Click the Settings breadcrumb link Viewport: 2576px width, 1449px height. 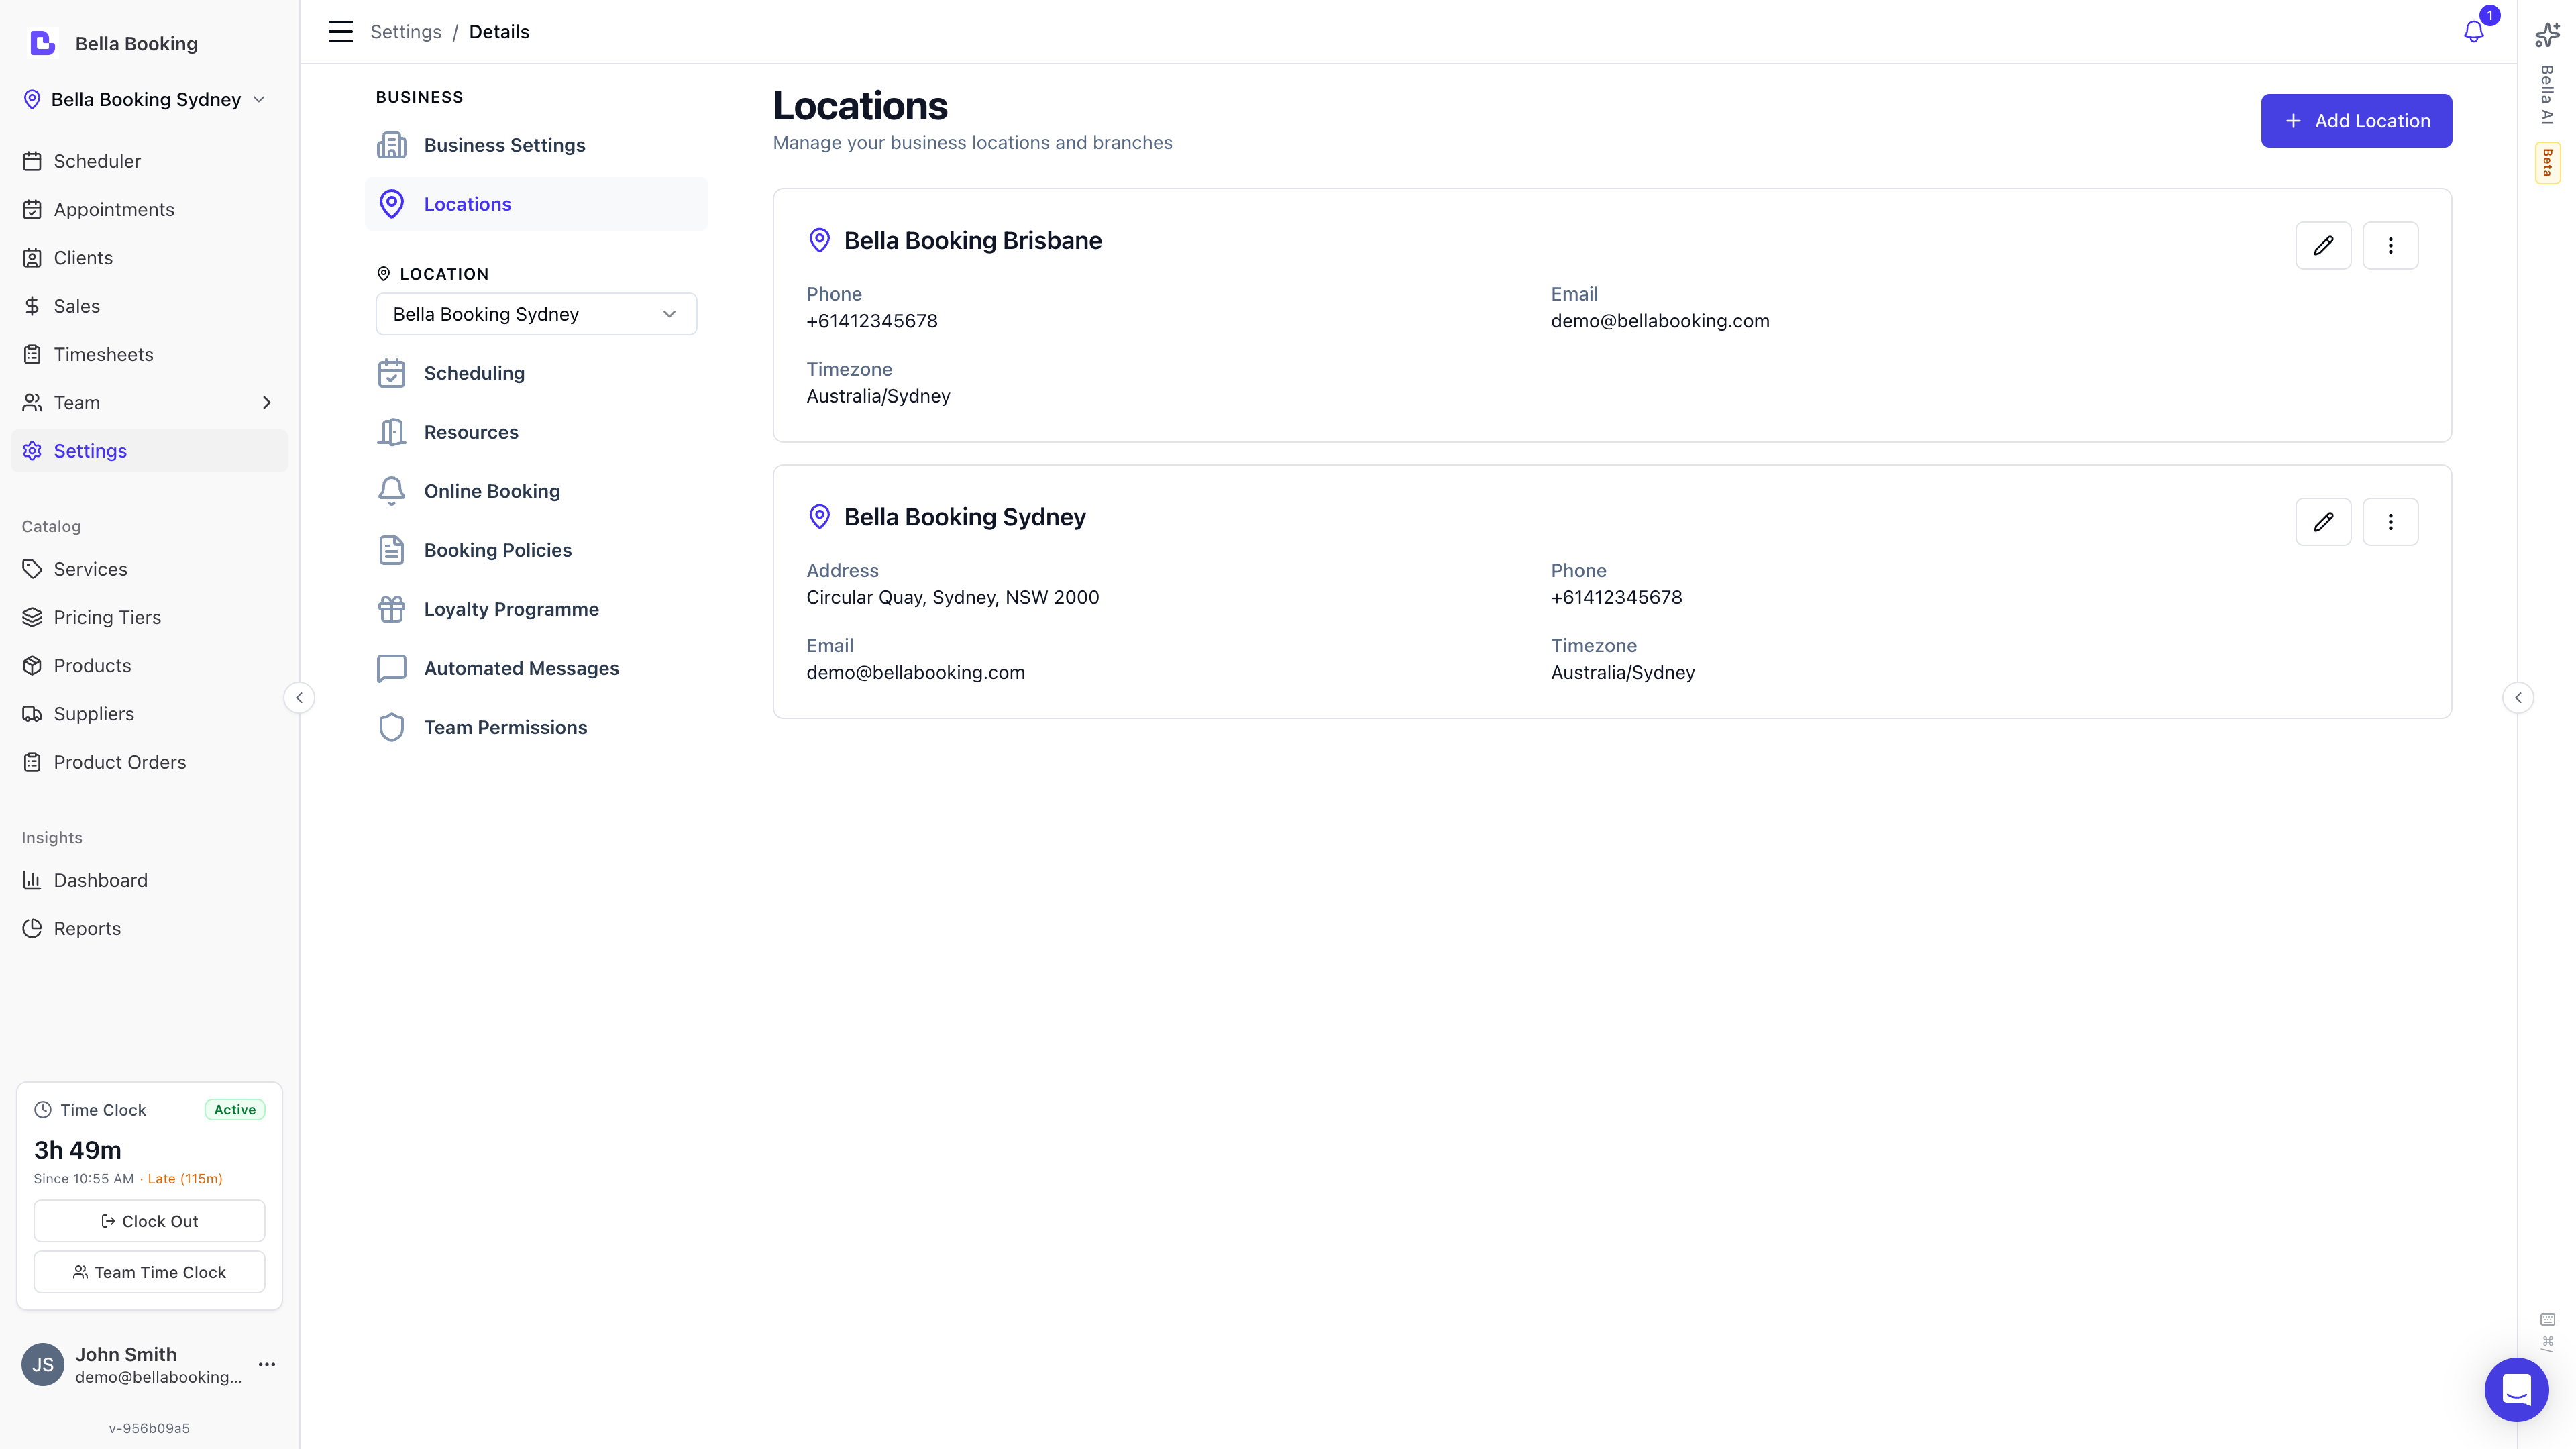click(x=406, y=31)
